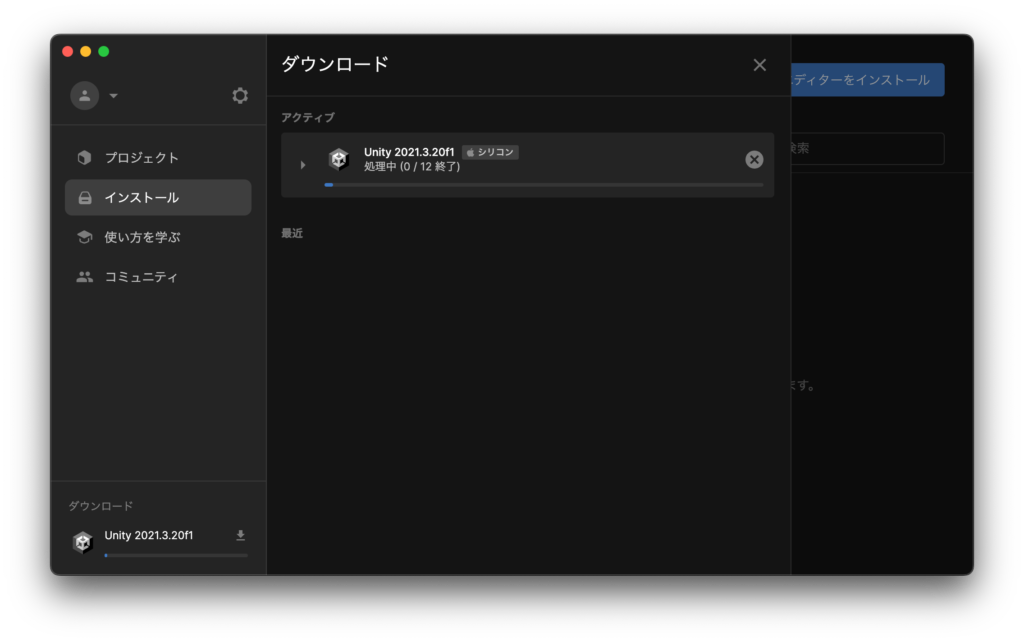Open the settings gear icon
This screenshot has height=642, width=1024.
click(240, 95)
